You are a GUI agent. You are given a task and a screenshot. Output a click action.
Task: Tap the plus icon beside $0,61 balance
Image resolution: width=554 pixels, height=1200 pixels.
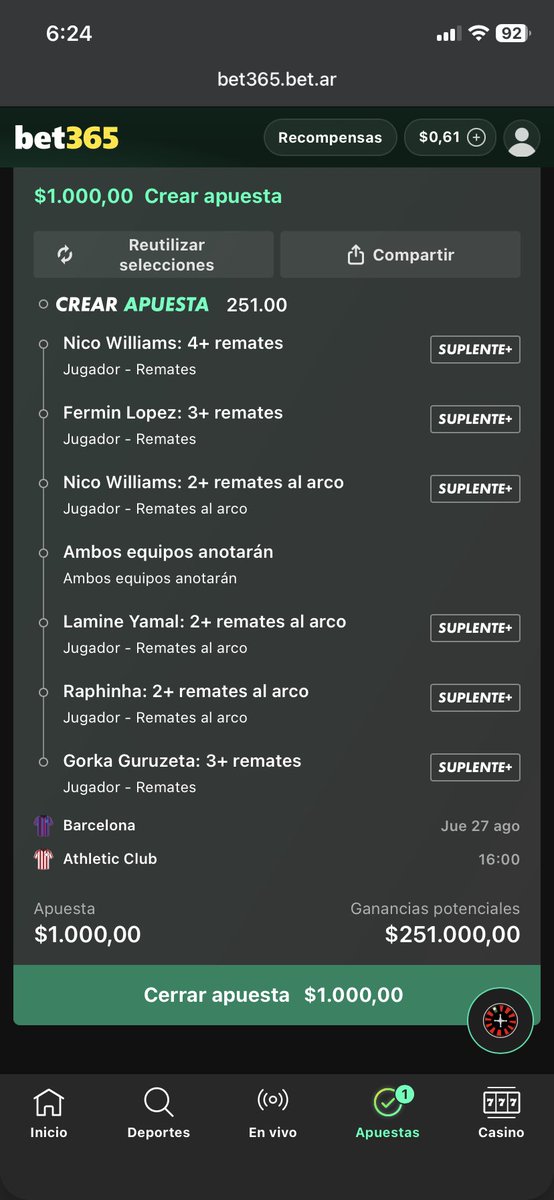pos(476,138)
